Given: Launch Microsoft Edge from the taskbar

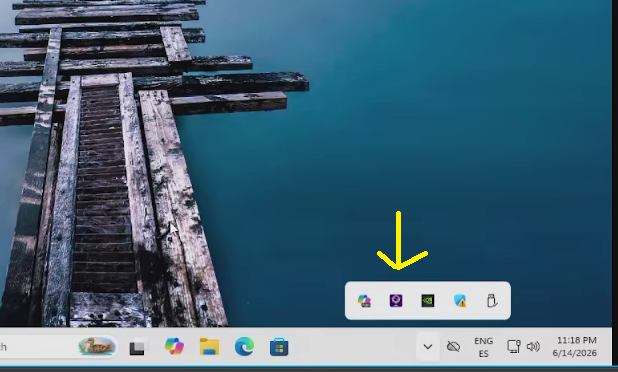Looking at the screenshot, I should pyautogui.click(x=244, y=347).
